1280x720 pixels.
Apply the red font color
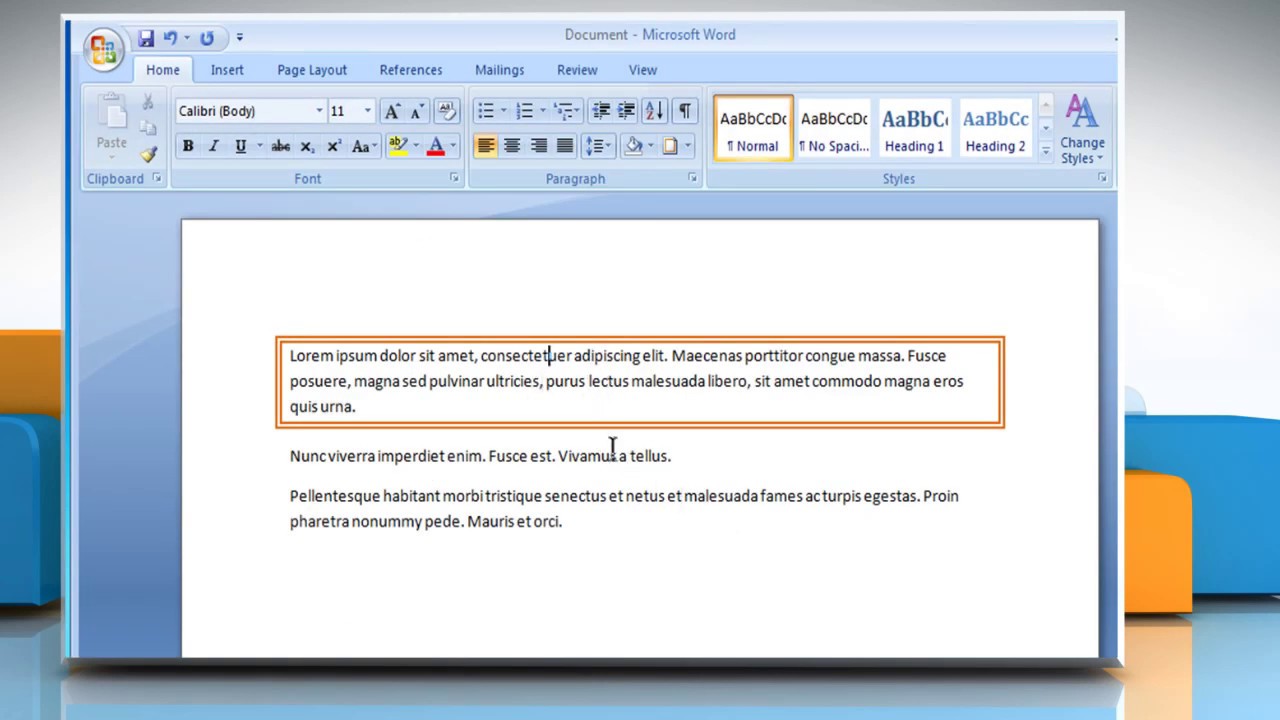point(435,146)
